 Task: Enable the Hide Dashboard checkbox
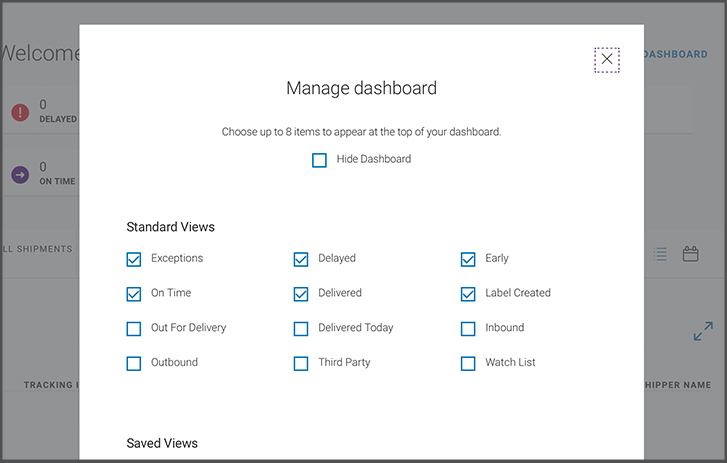pyautogui.click(x=319, y=160)
